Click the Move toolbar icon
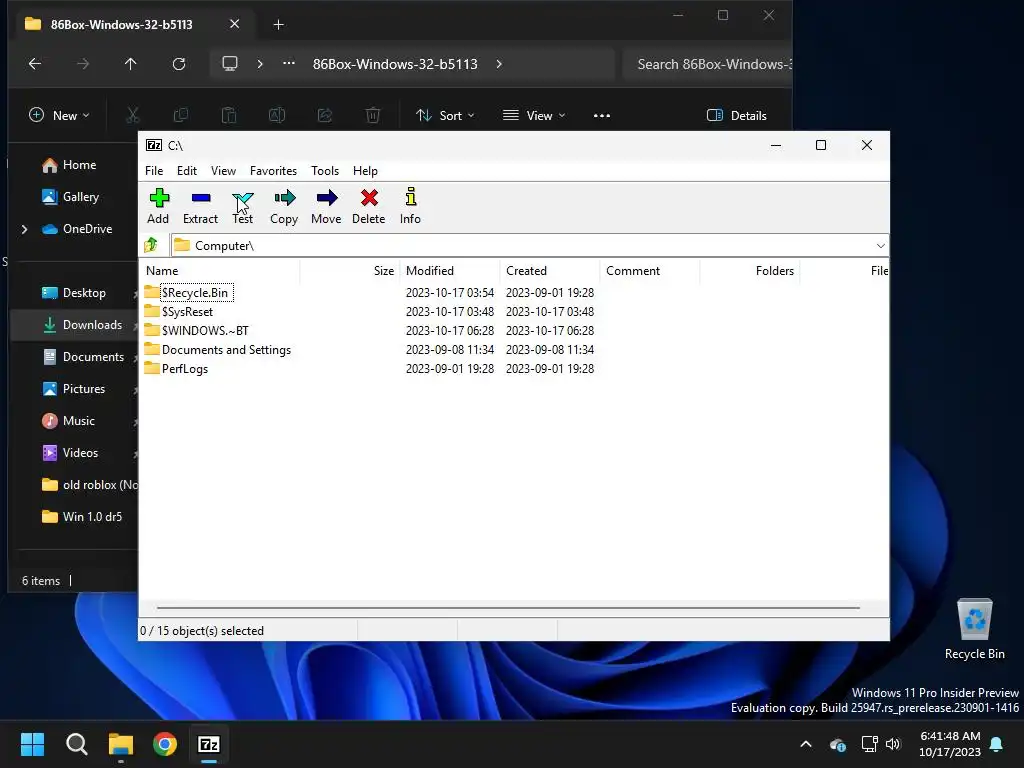Image resolution: width=1024 pixels, height=768 pixels. click(326, 206)
